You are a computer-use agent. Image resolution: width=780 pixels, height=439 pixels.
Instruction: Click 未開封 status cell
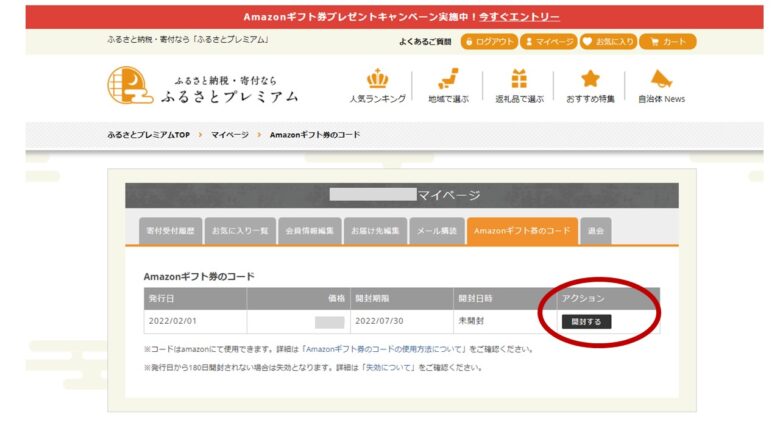click(505, 321)
